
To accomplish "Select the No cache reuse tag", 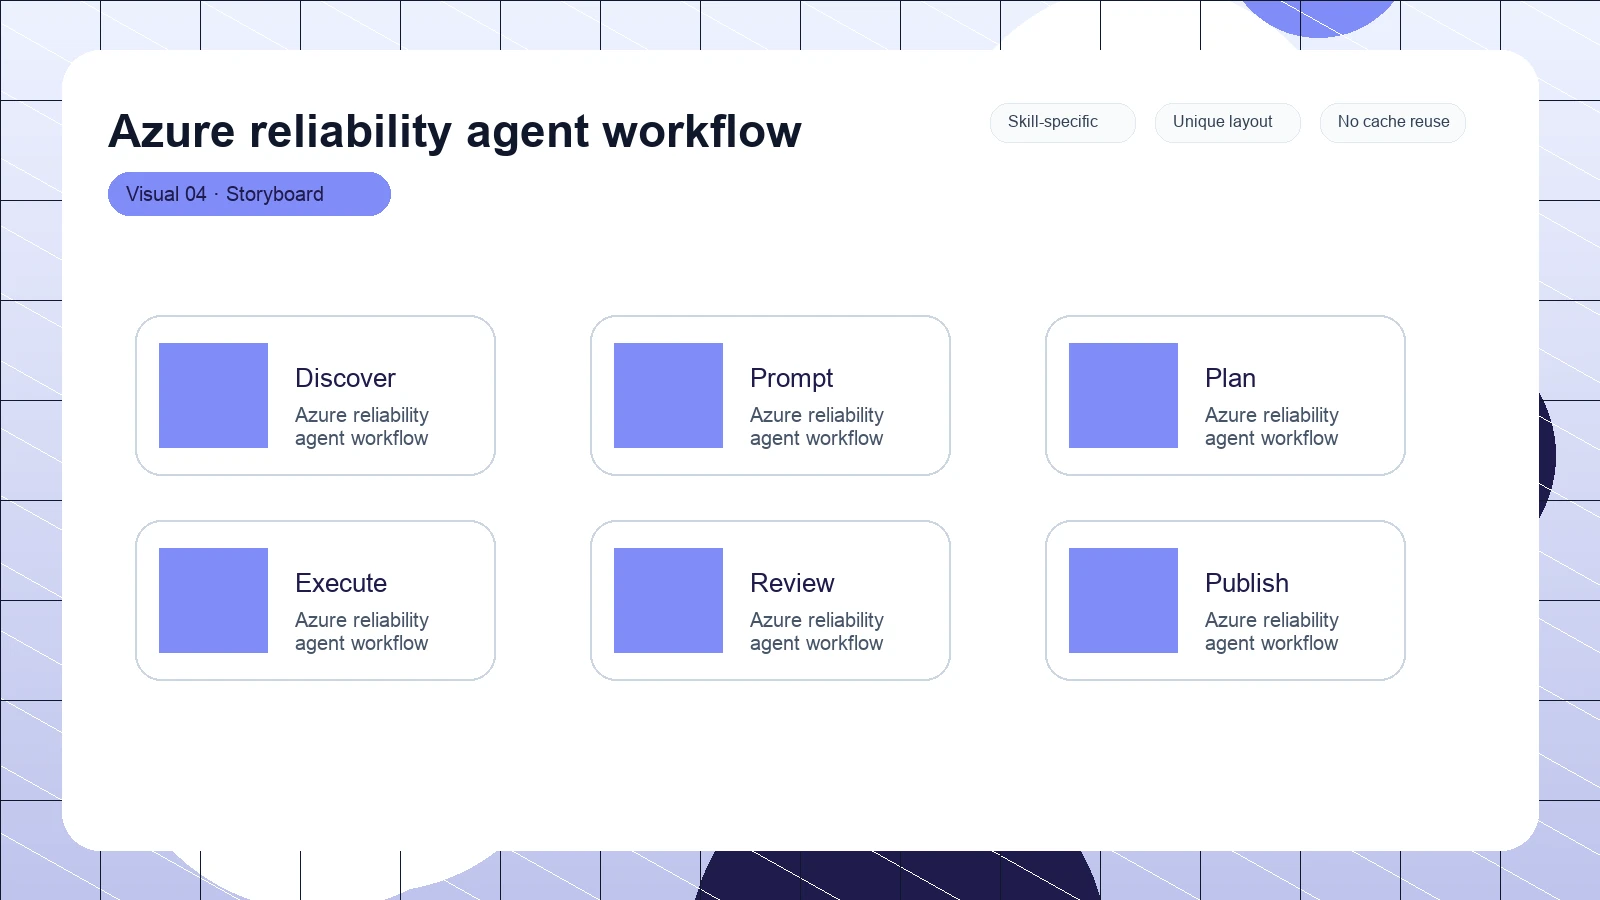I will click(1393, 122).
